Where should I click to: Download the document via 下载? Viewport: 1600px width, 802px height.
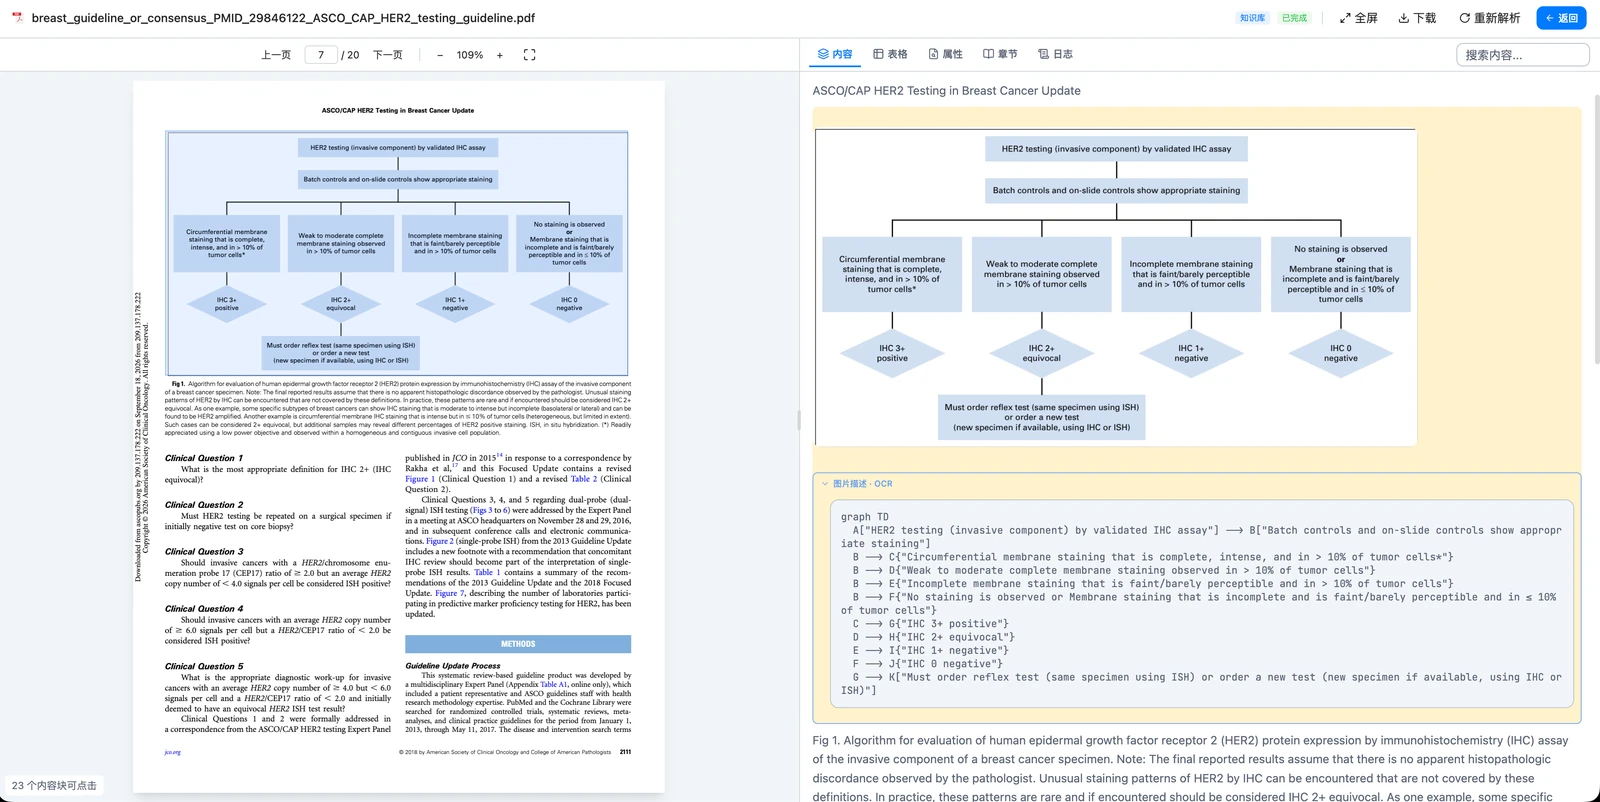tap(1417, 18)
